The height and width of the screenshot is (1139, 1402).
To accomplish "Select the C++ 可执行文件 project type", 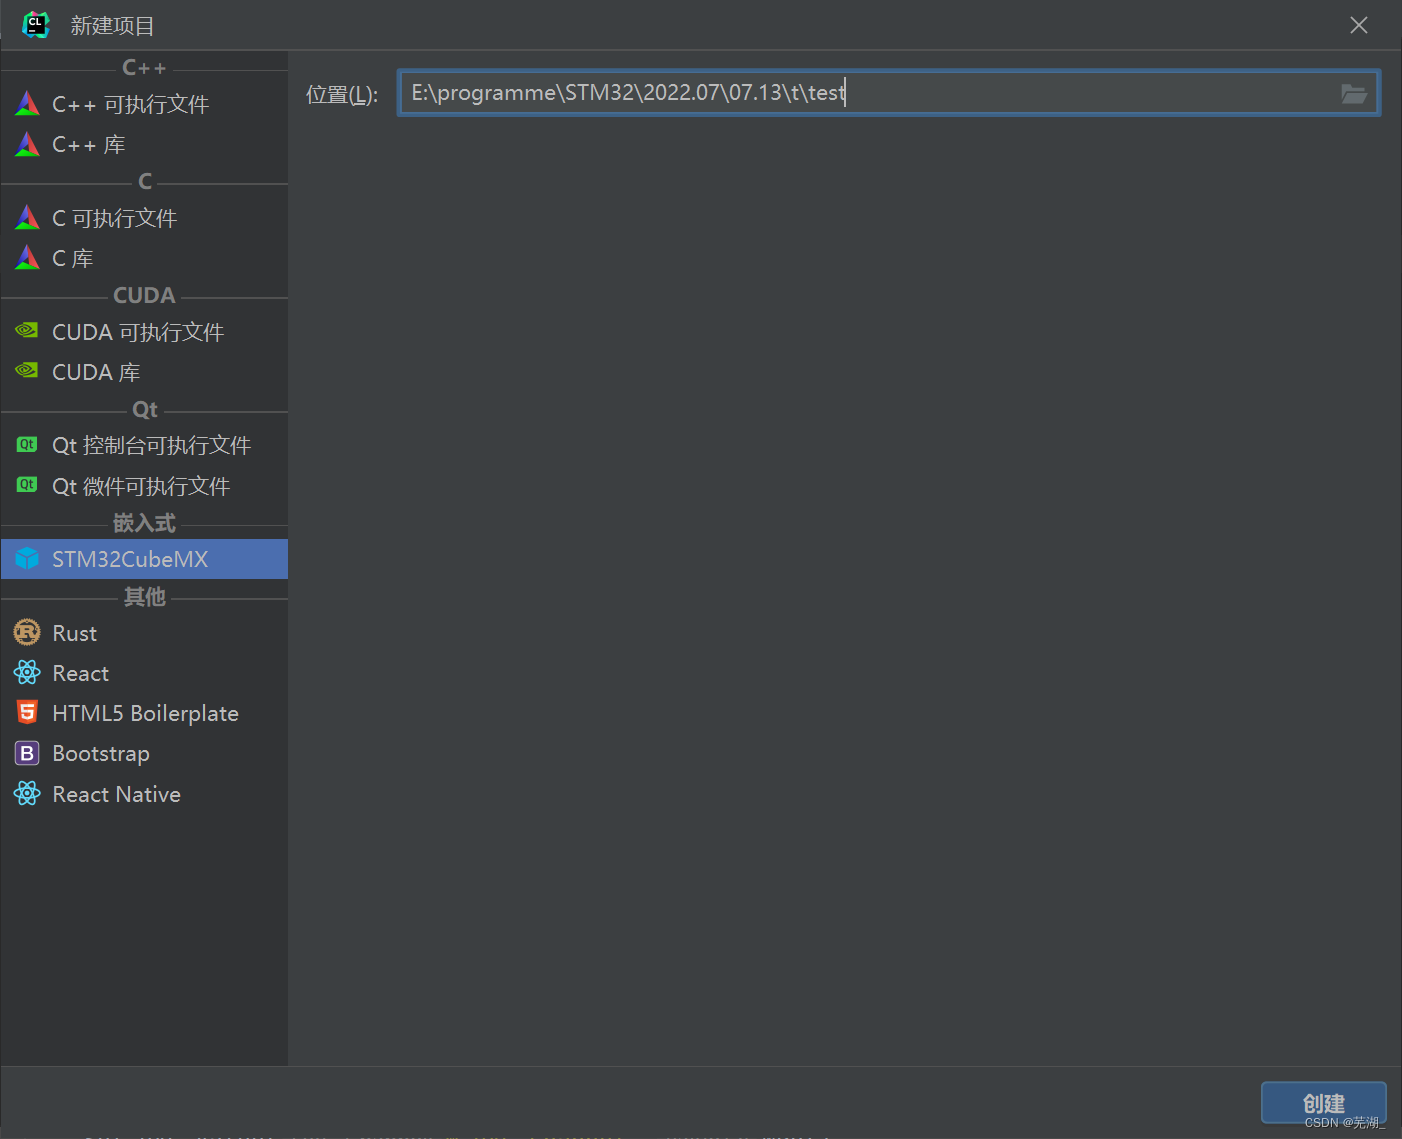I will [144, 104].
